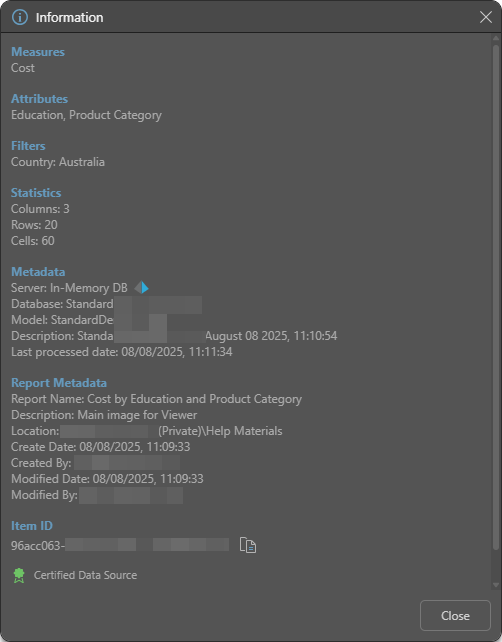Click the Country: Australia filter text
The height and width of the screenshot is (642, 502).
pos(58,162)
